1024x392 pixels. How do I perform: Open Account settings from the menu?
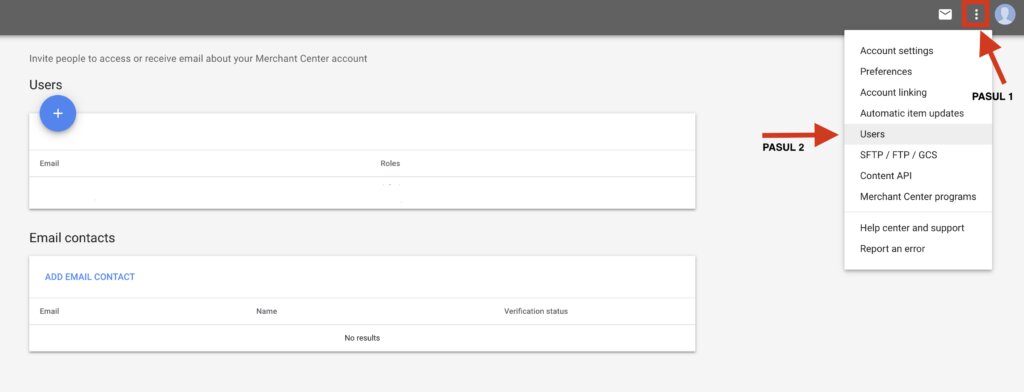(918, 51)
